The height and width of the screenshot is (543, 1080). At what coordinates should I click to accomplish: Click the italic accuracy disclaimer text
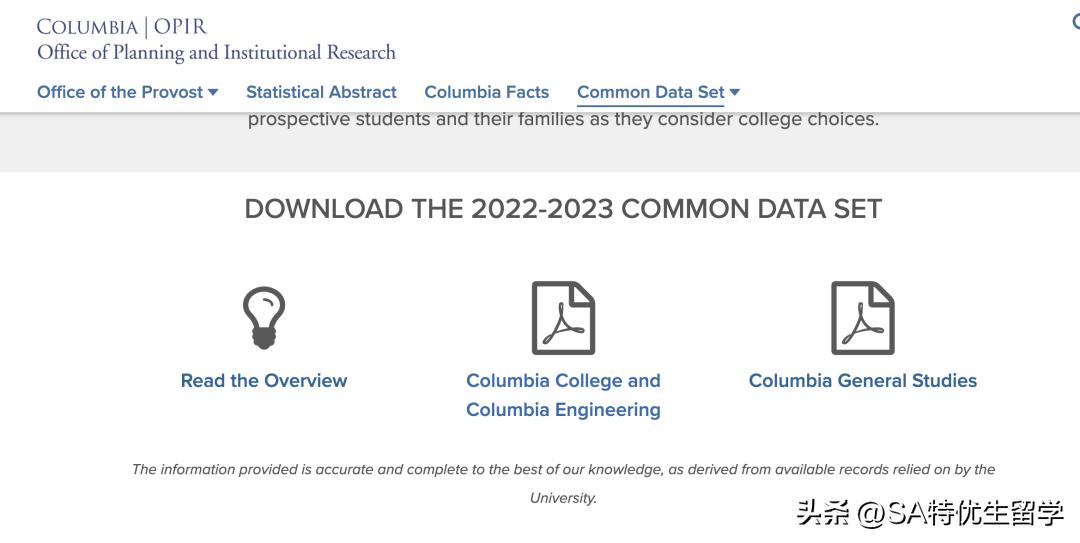[x=563, y=470]
